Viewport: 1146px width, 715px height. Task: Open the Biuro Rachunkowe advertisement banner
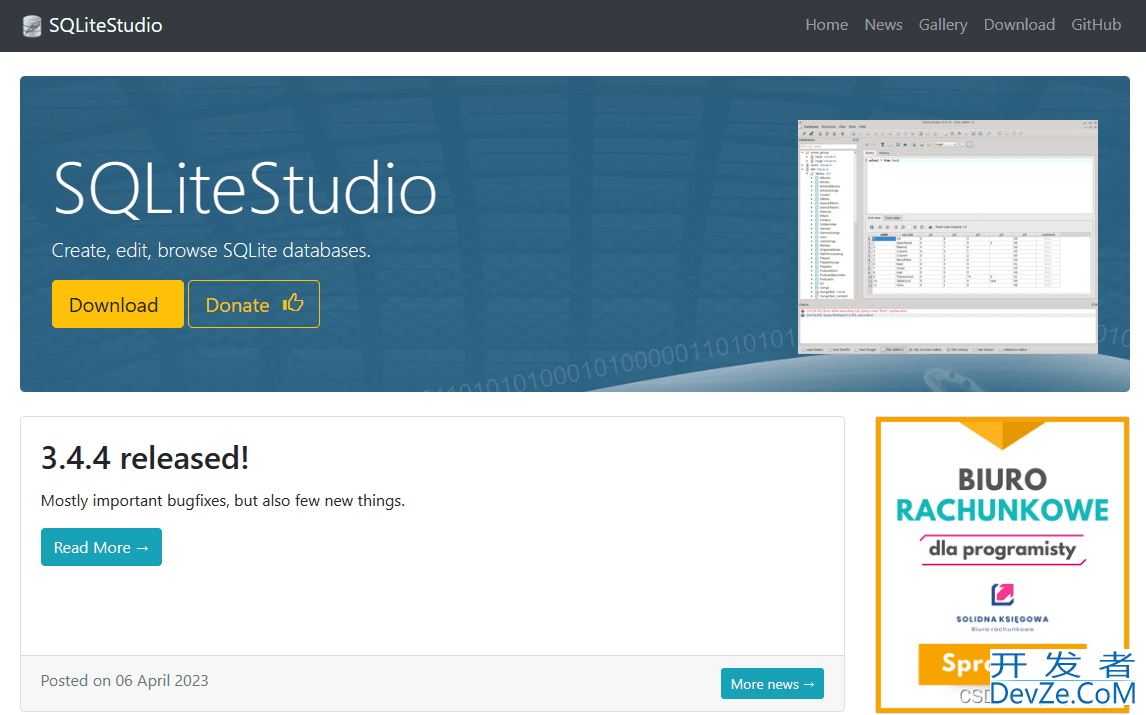click(x=1003, y=564)
